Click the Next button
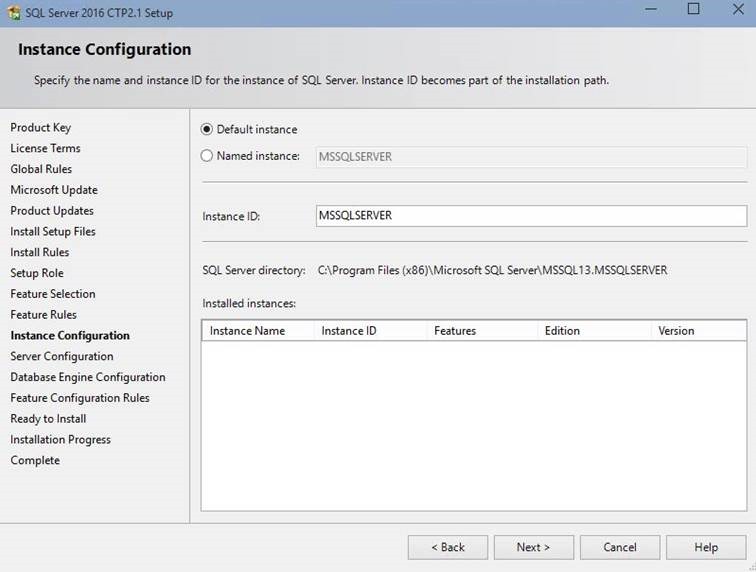 click(x=534, y=547)
